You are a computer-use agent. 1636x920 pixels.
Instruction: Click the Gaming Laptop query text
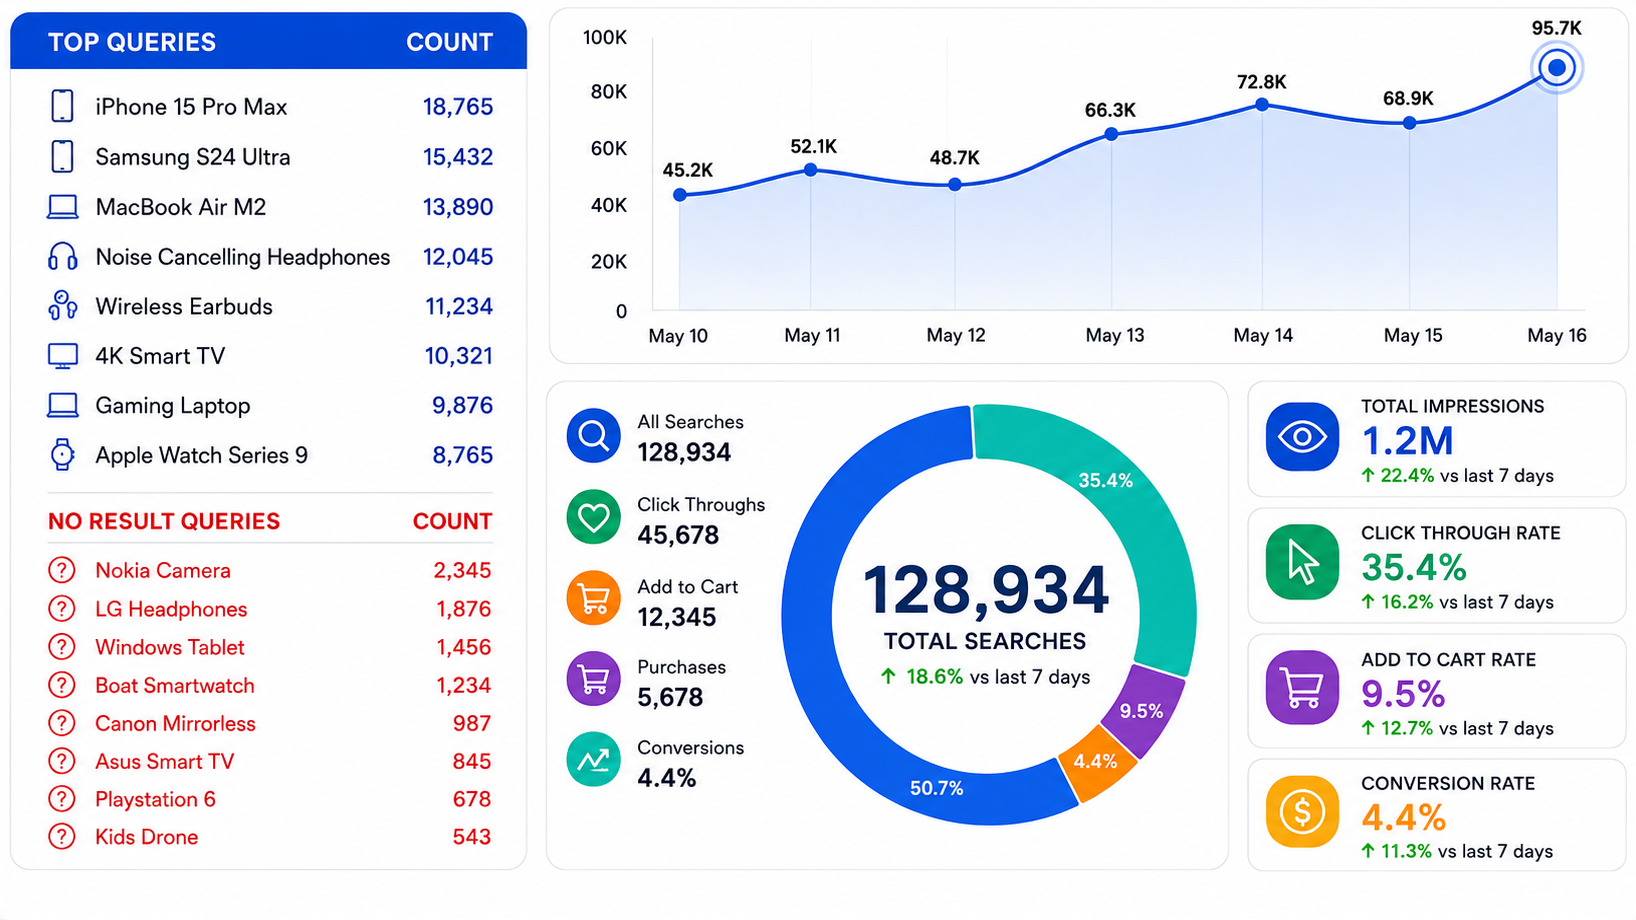pyautogui.click(x=173, y=406)
